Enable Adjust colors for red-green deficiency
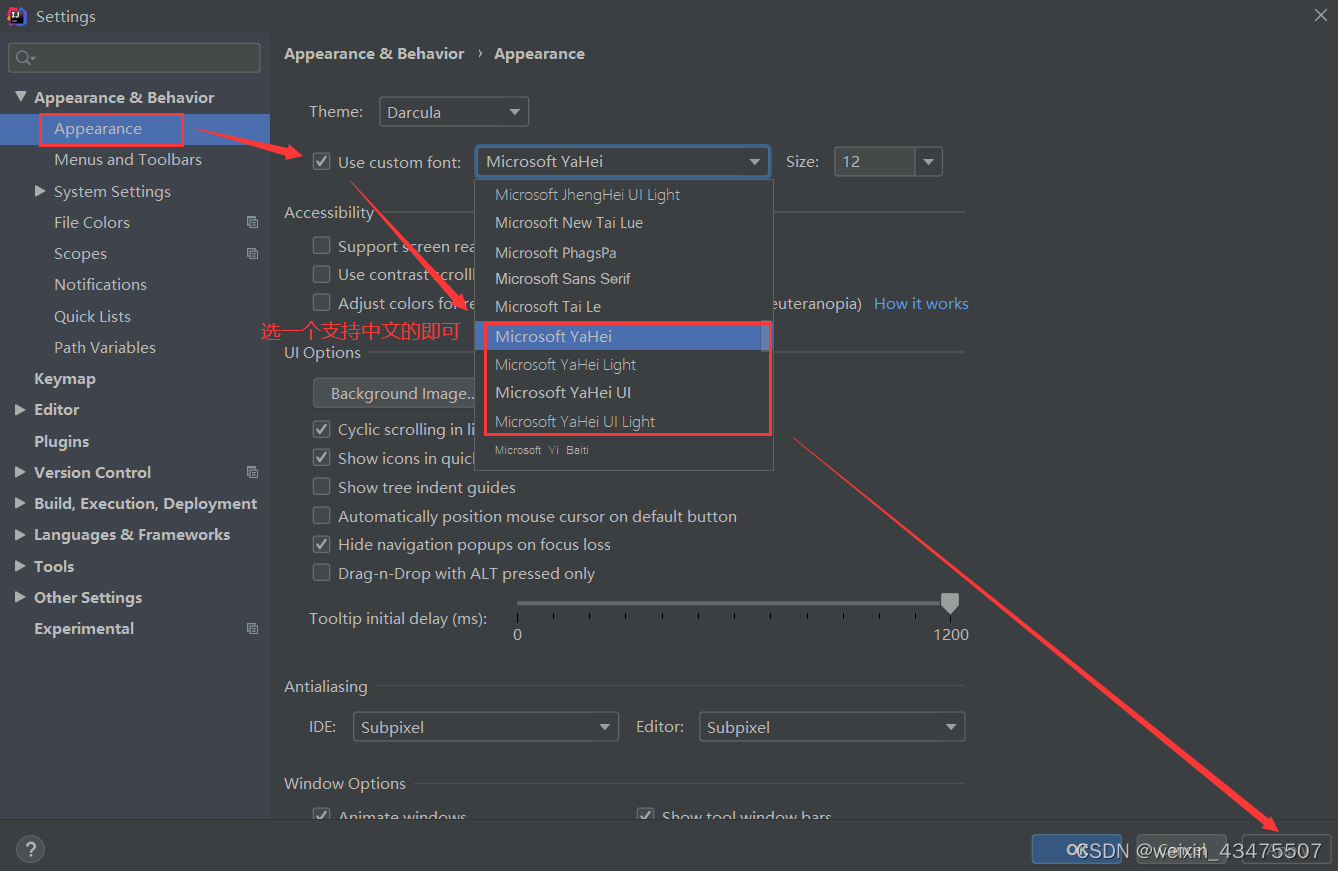This screenshot has height=871, width=1338. click(321, 302)
